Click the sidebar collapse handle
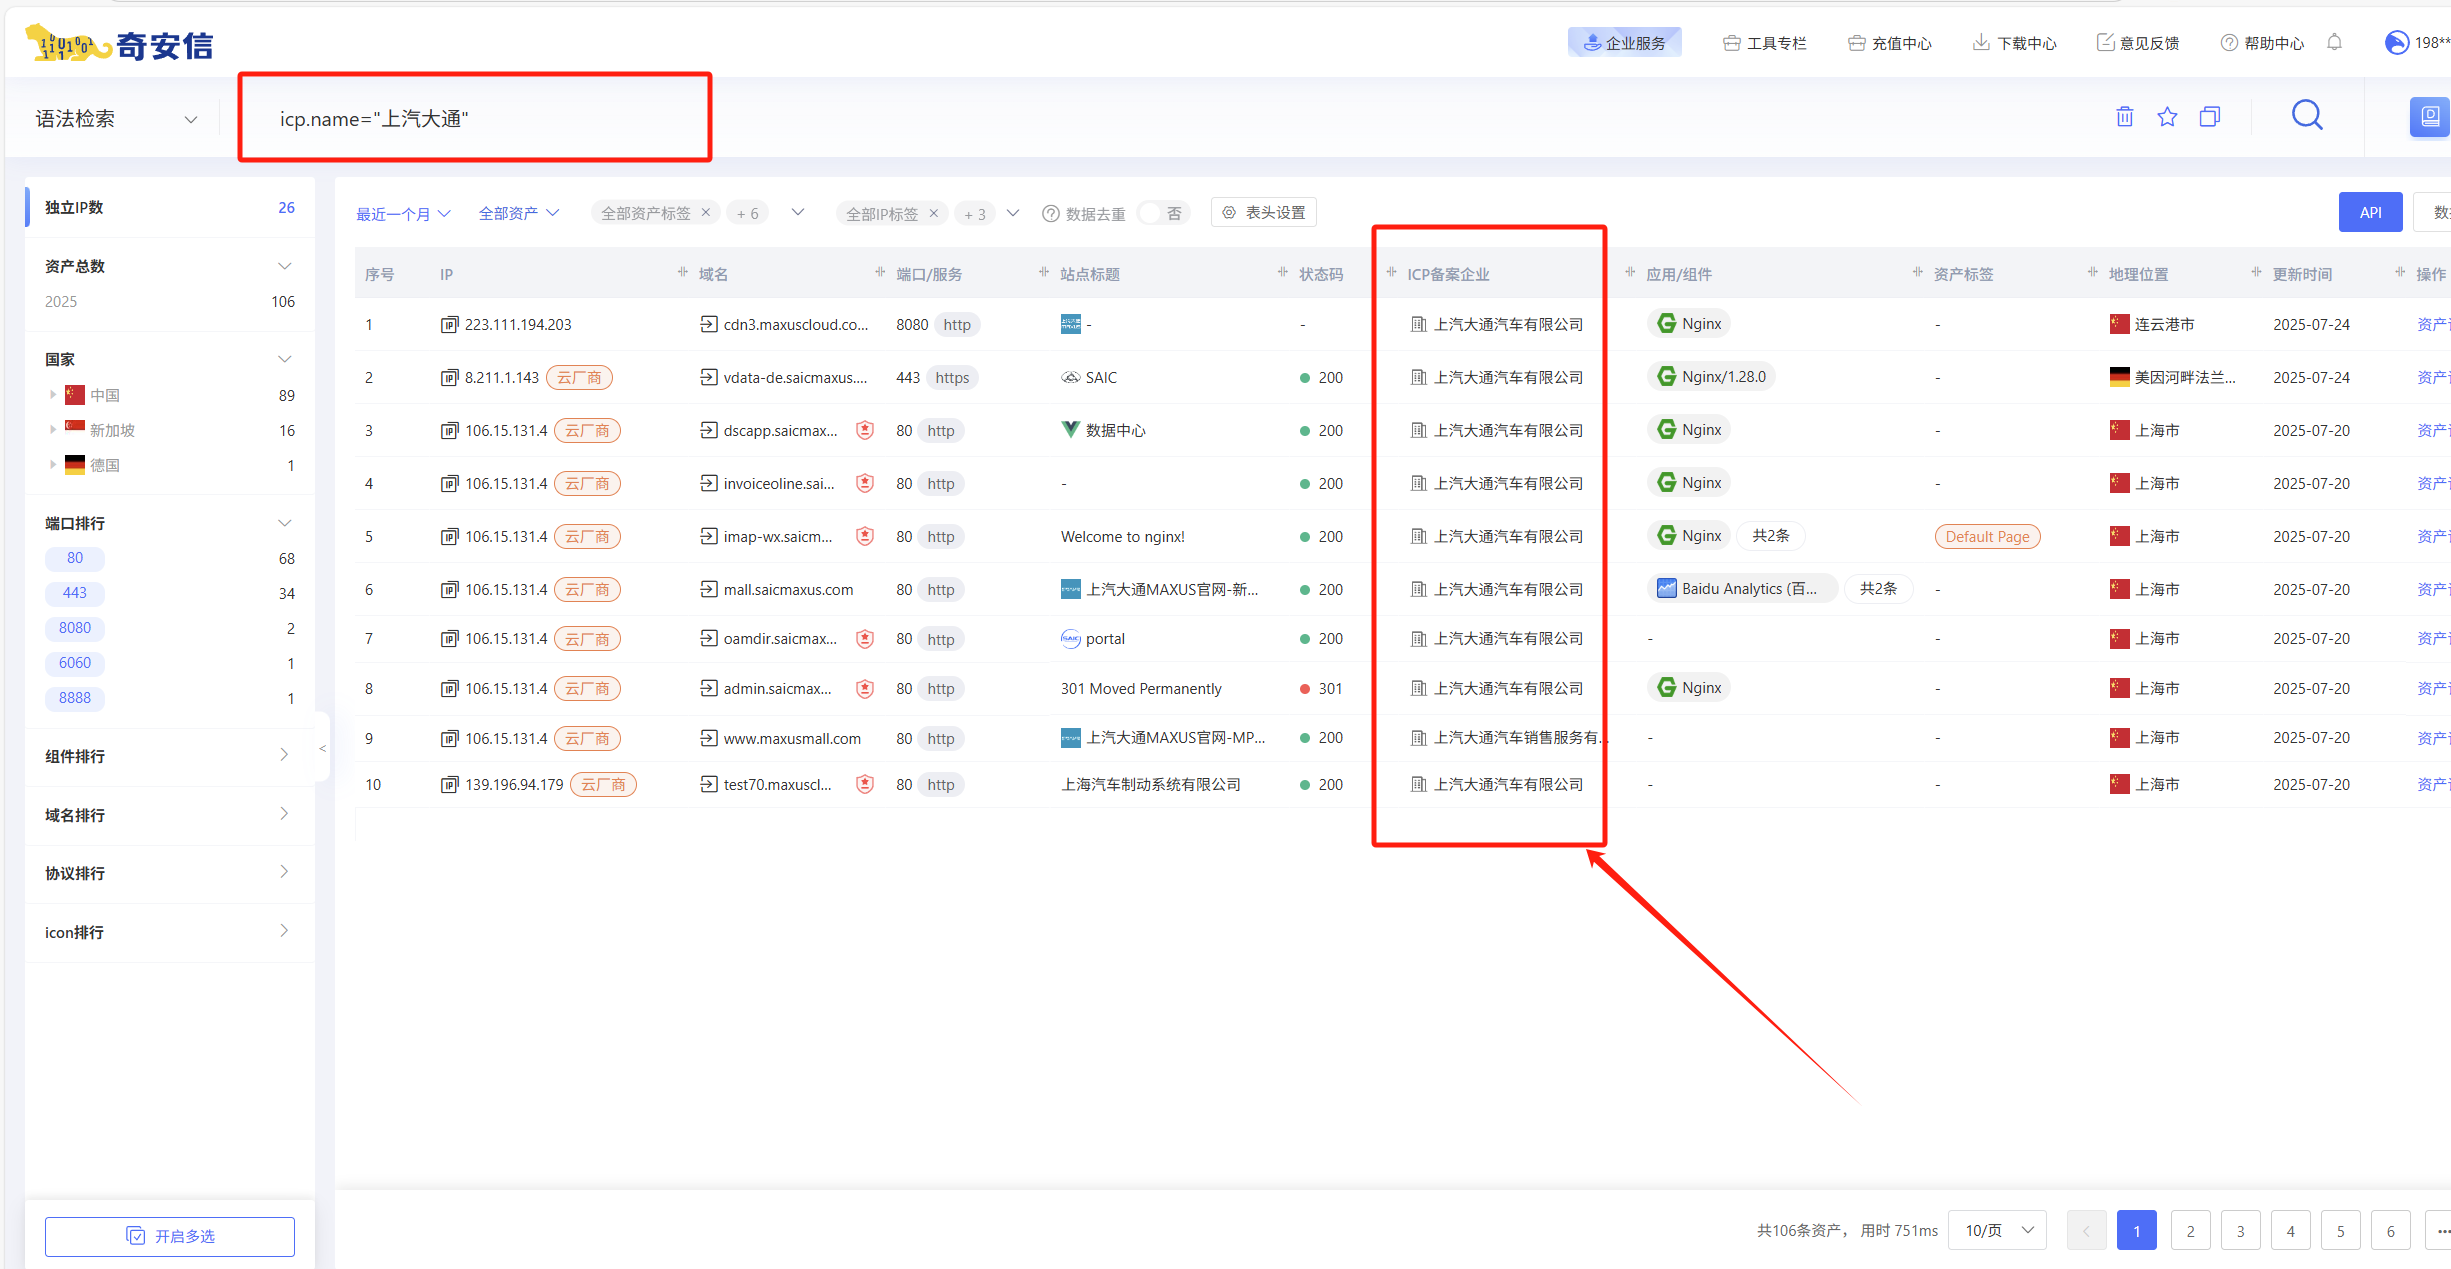The width and height of the screenshot is (2451, 1269). pyautogui.click(x=322, y=748)
